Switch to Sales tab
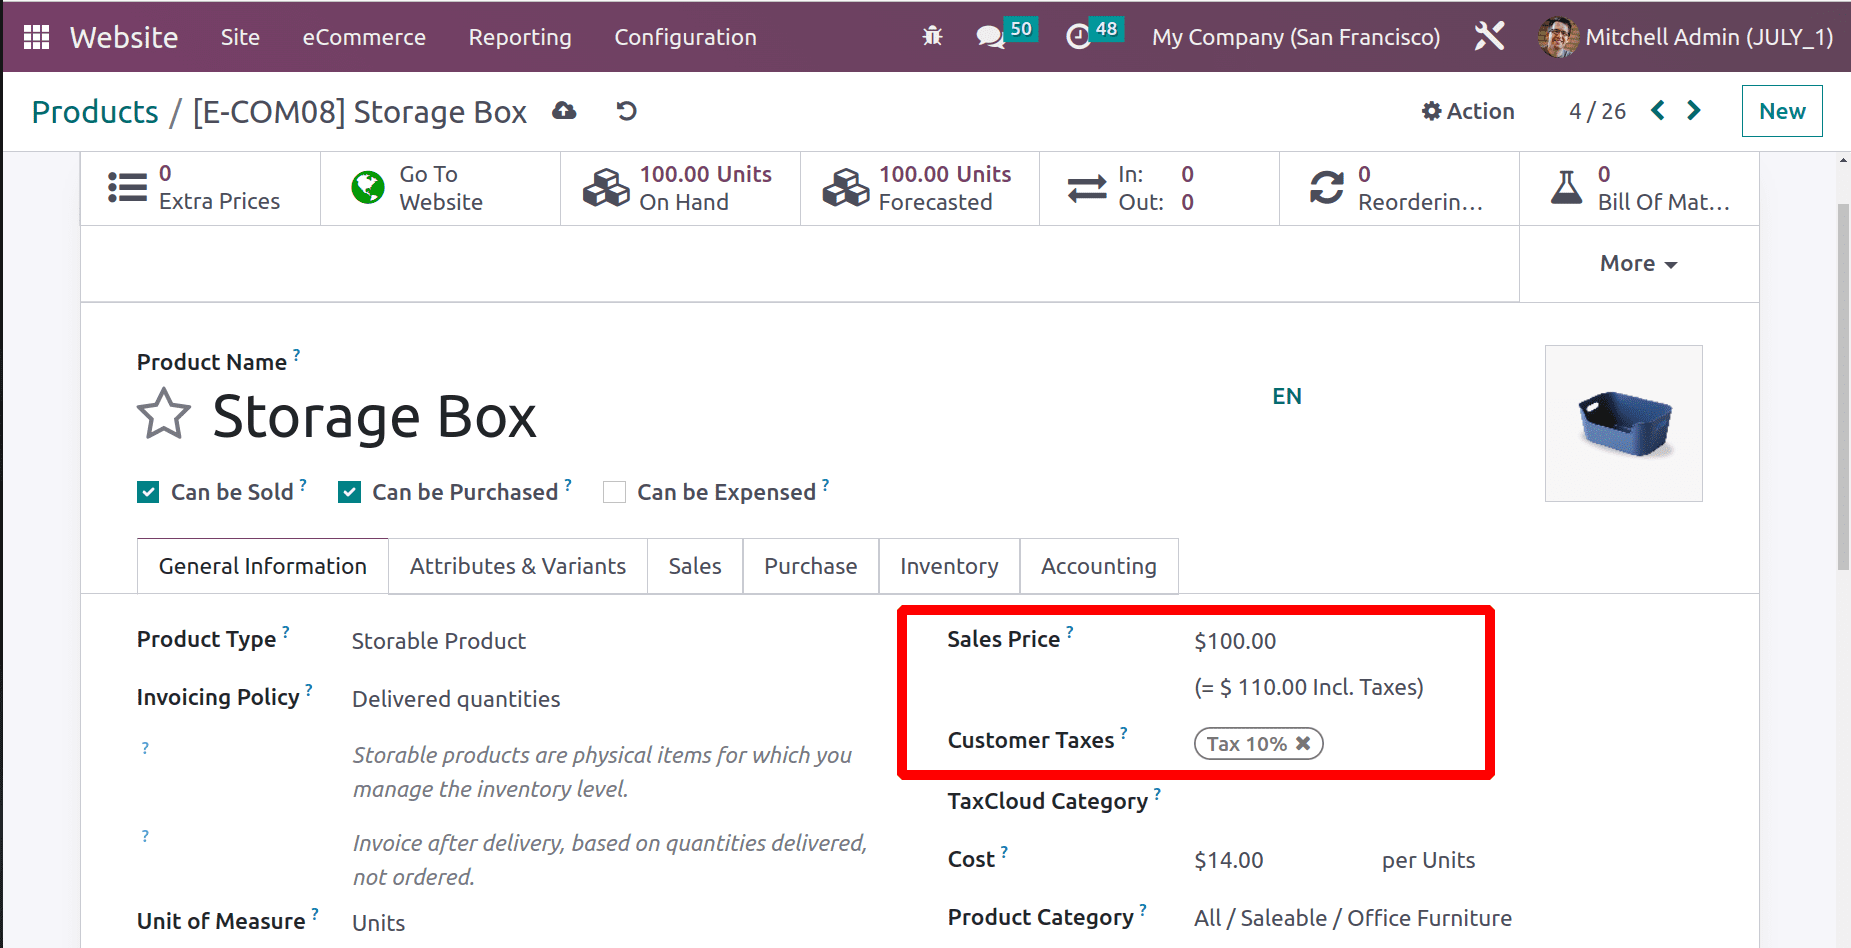 (x=695, y=566)
